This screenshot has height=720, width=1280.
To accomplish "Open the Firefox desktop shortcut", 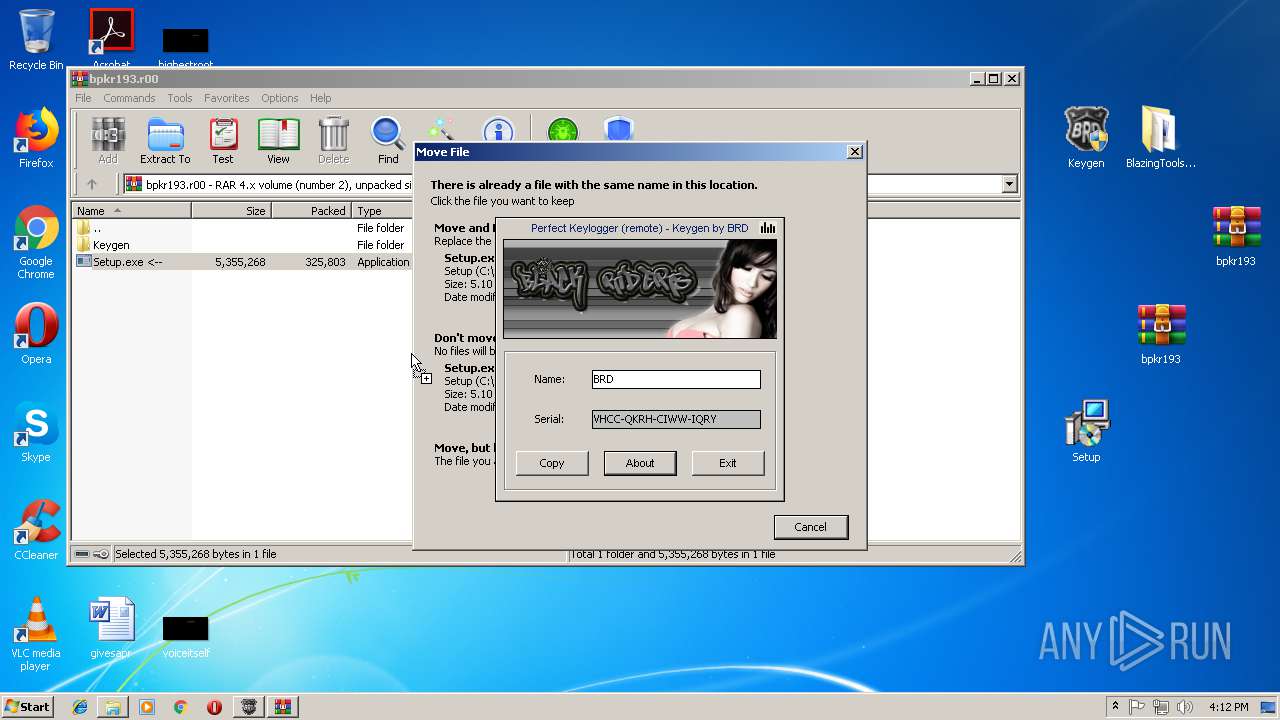I will 36,138.
